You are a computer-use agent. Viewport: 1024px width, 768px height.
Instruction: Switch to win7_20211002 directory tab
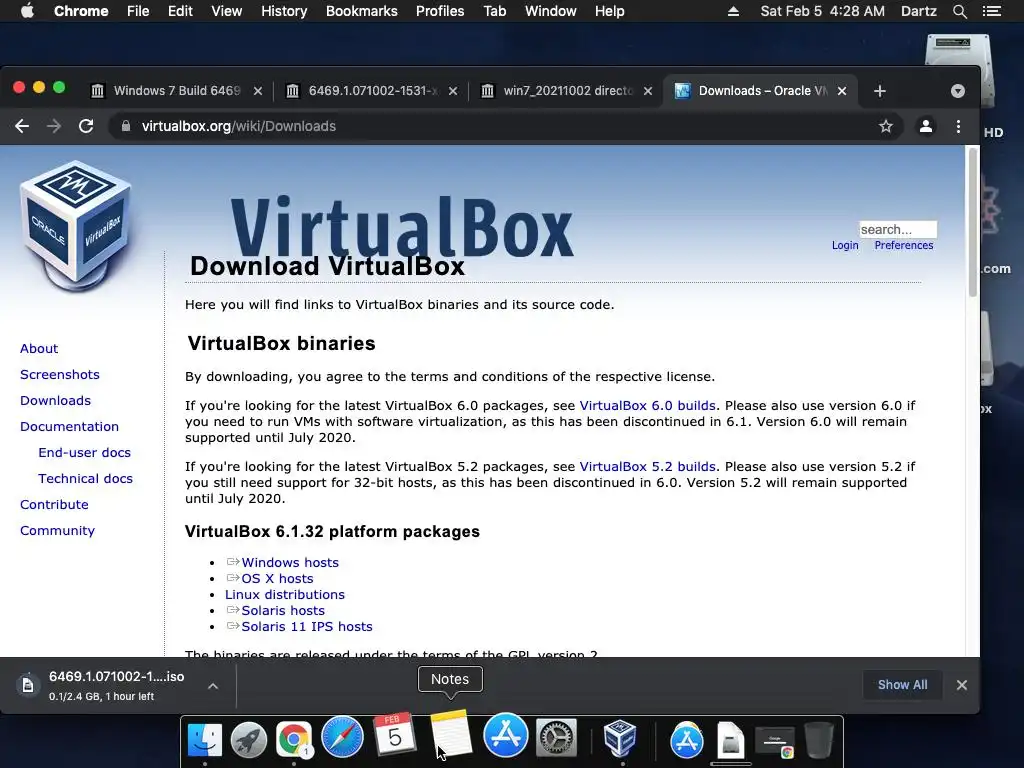566,91
